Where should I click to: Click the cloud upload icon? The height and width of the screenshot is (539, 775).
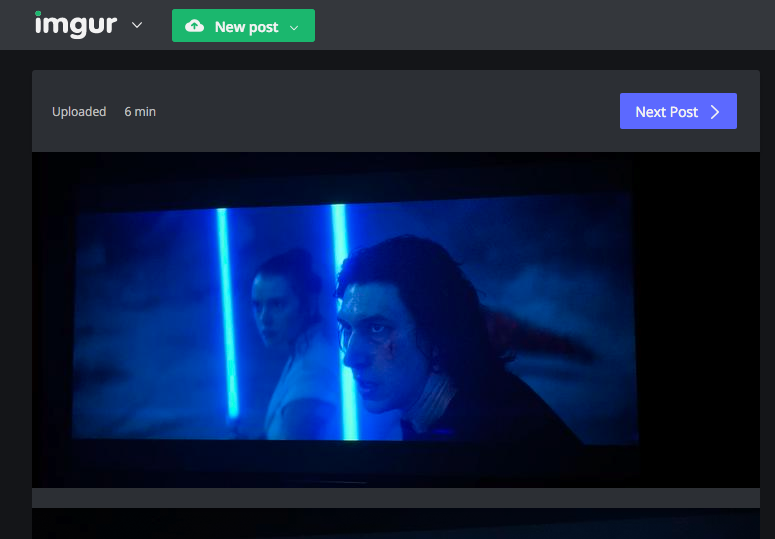click(x=194, y=26)
